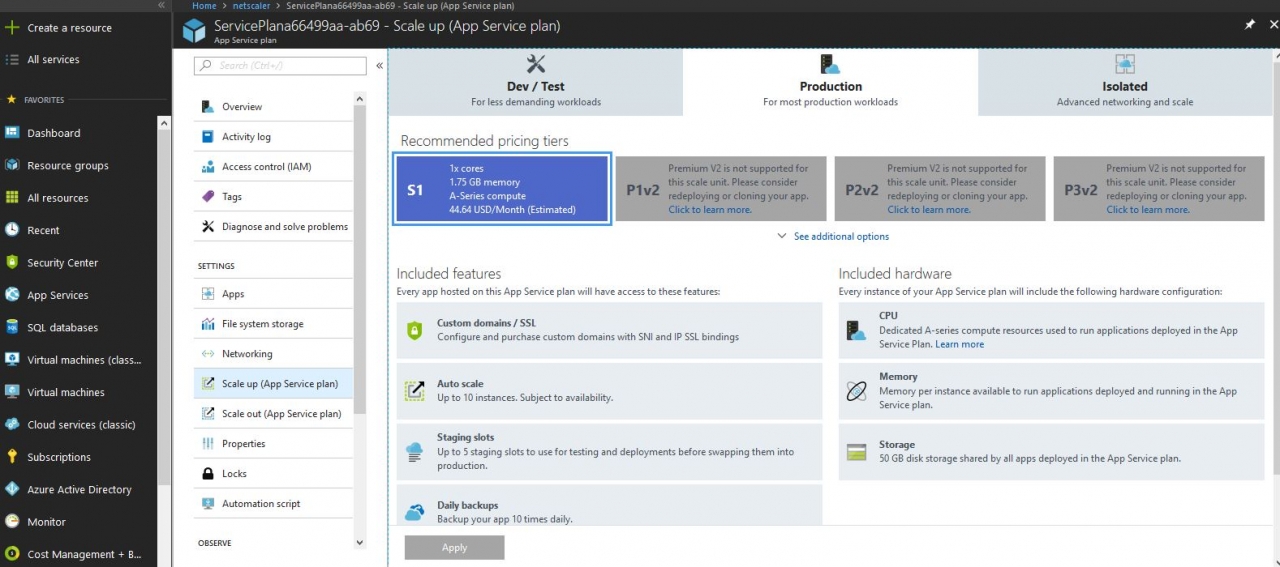This screenshot has width=1280, height=567.
Task: Select the S1 pricing tier card
Action: (501, 189)
